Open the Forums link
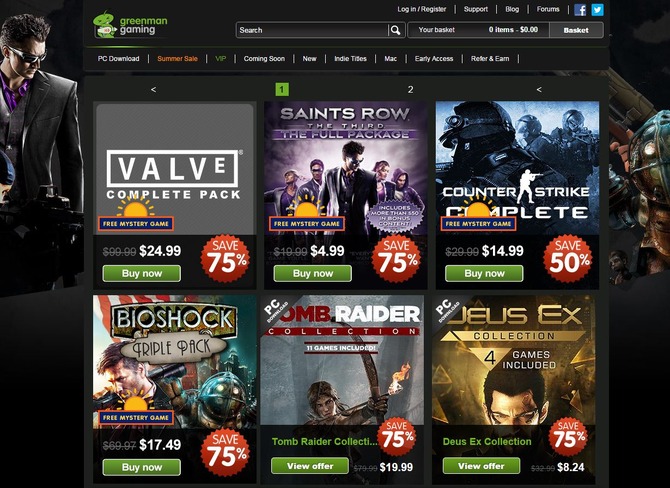The width and height of the screenshot is (670, 488). point(548,9)
